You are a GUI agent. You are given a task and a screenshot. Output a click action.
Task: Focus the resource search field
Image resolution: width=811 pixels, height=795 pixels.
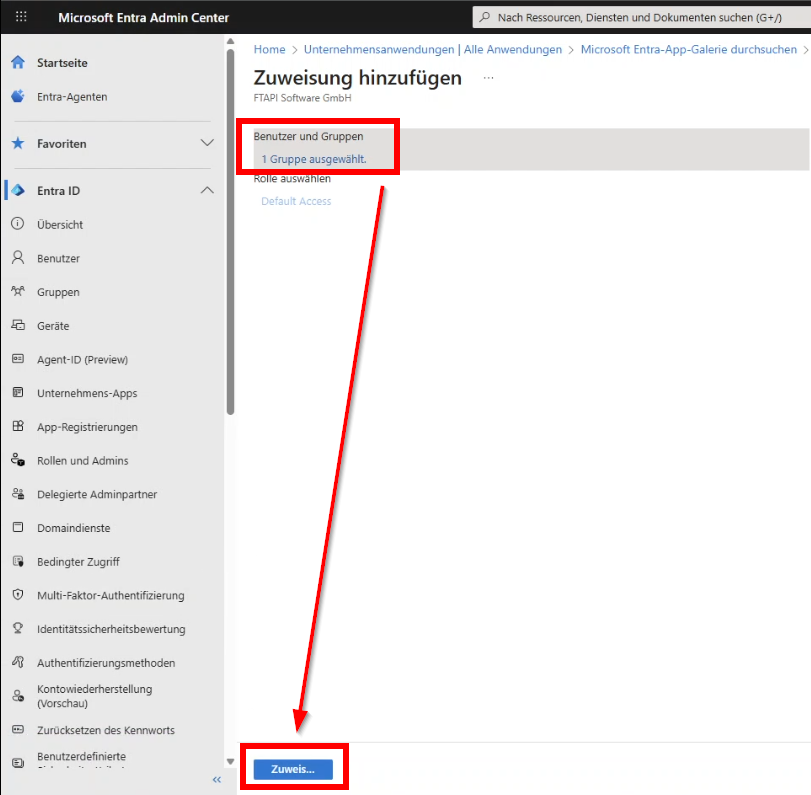pos(641,17)
